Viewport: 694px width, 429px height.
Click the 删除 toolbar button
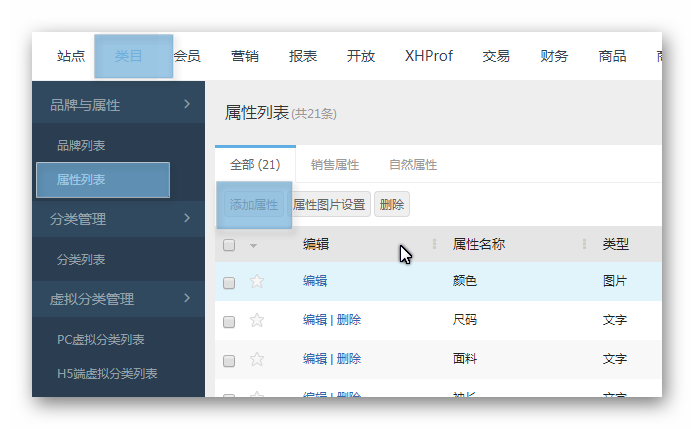(392, 205)
